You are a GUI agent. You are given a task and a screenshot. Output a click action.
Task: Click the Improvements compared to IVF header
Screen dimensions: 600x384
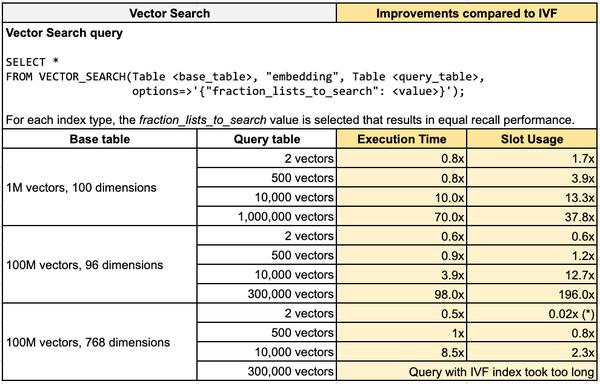pyautogui.click(x=466, y=13)
